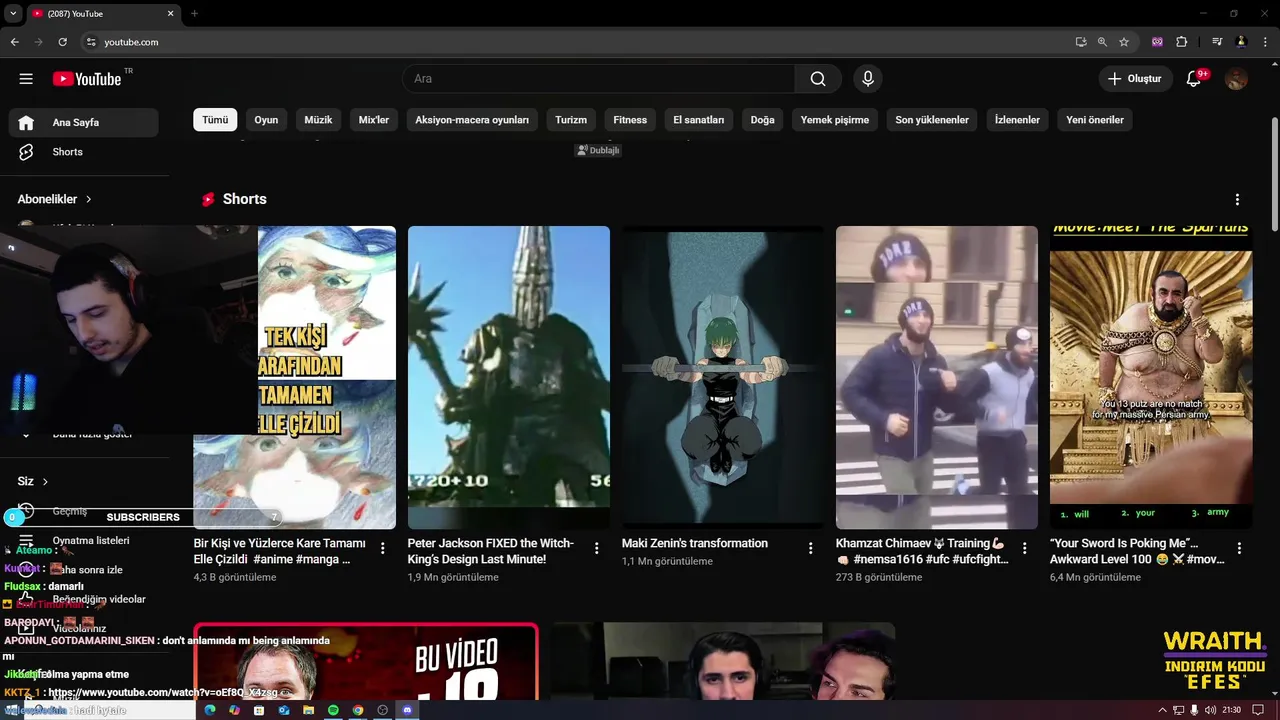Adjust system volume from tray speaker
The width and height of the screenshot is (1280, 720).
tap(1210, 710)
